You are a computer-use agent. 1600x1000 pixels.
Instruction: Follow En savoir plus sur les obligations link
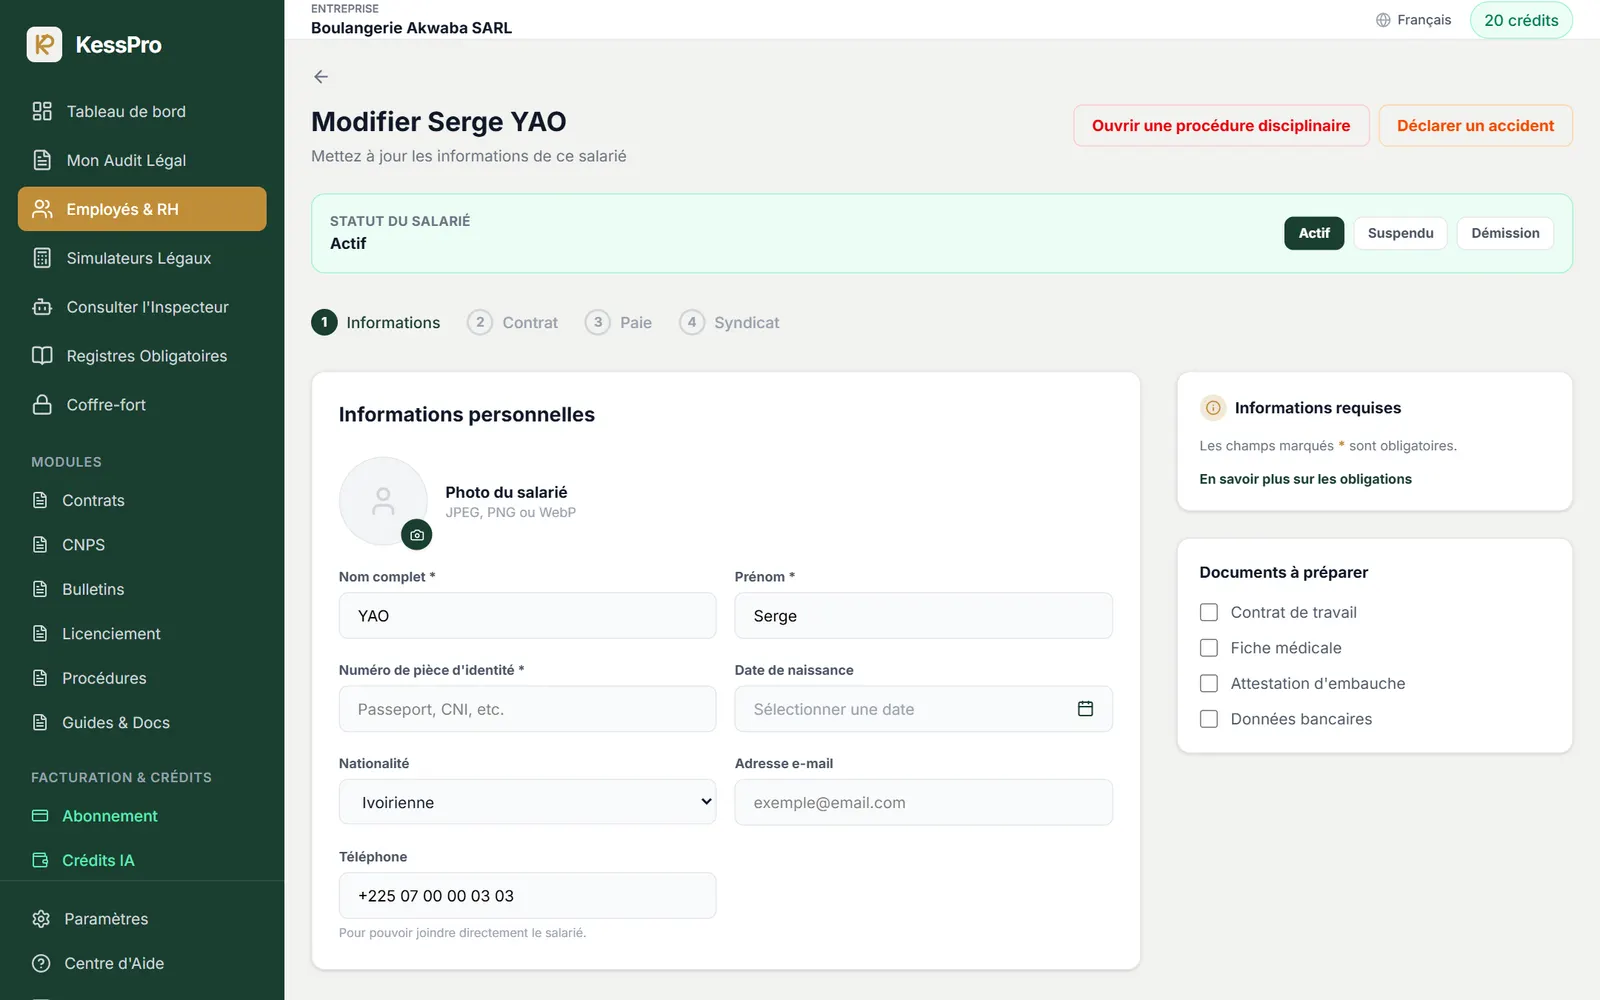pyautogui.click(x=1305, y=479)
